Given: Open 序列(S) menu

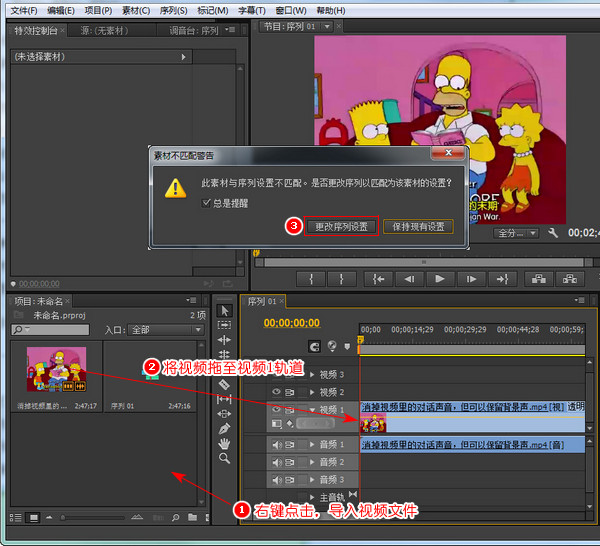Looking at the screenshot, I should click(173, 10).
